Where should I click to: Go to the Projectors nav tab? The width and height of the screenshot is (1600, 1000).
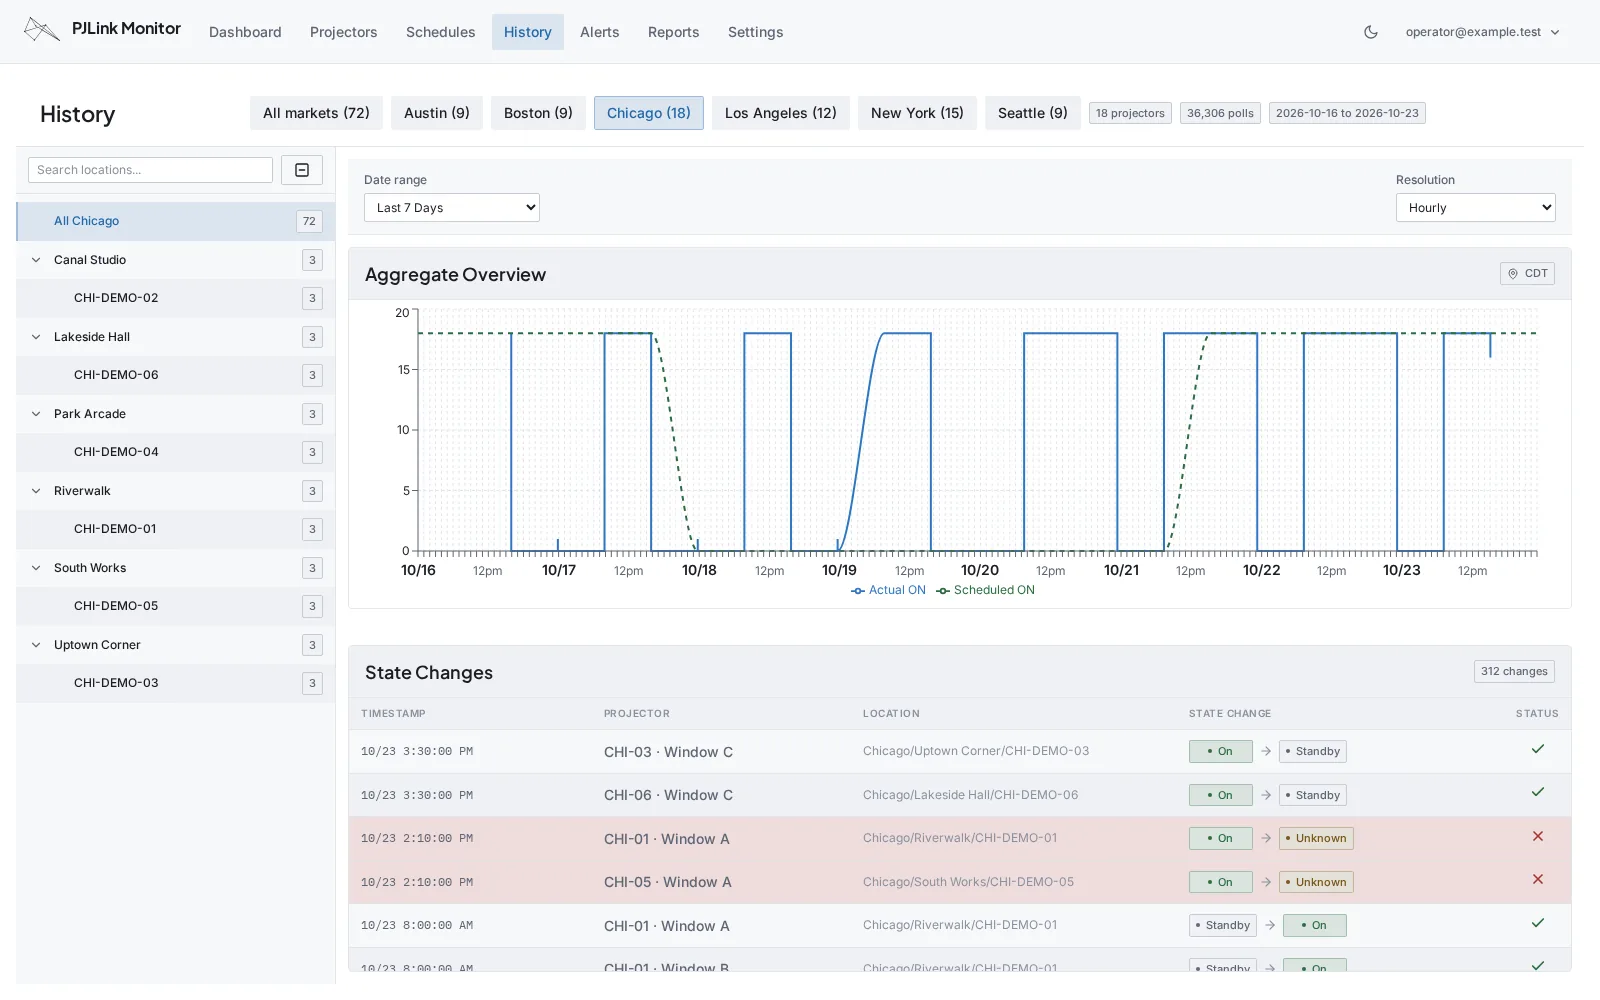(344, 32)
